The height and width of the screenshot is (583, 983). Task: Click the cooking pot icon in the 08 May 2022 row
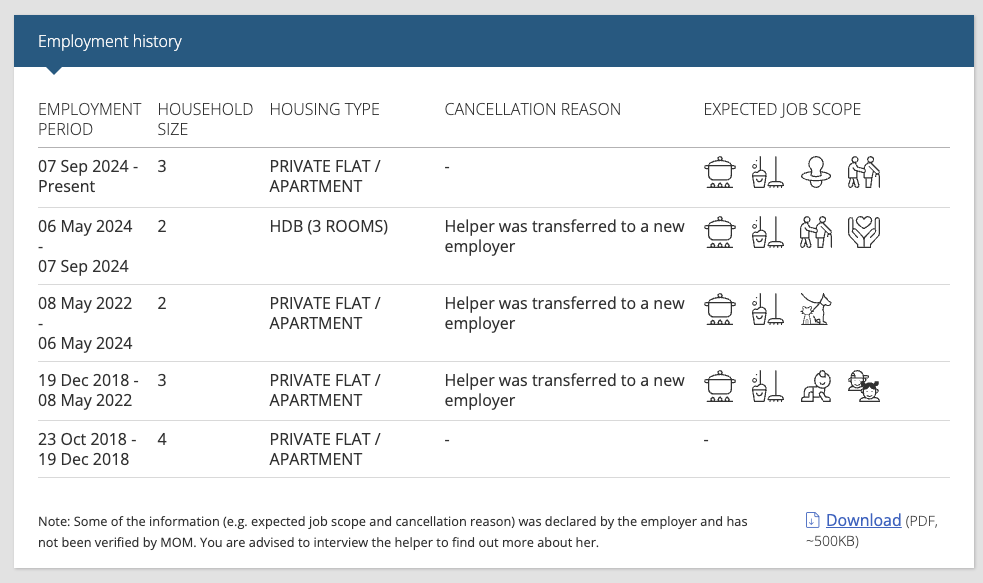tap(720, 309)
